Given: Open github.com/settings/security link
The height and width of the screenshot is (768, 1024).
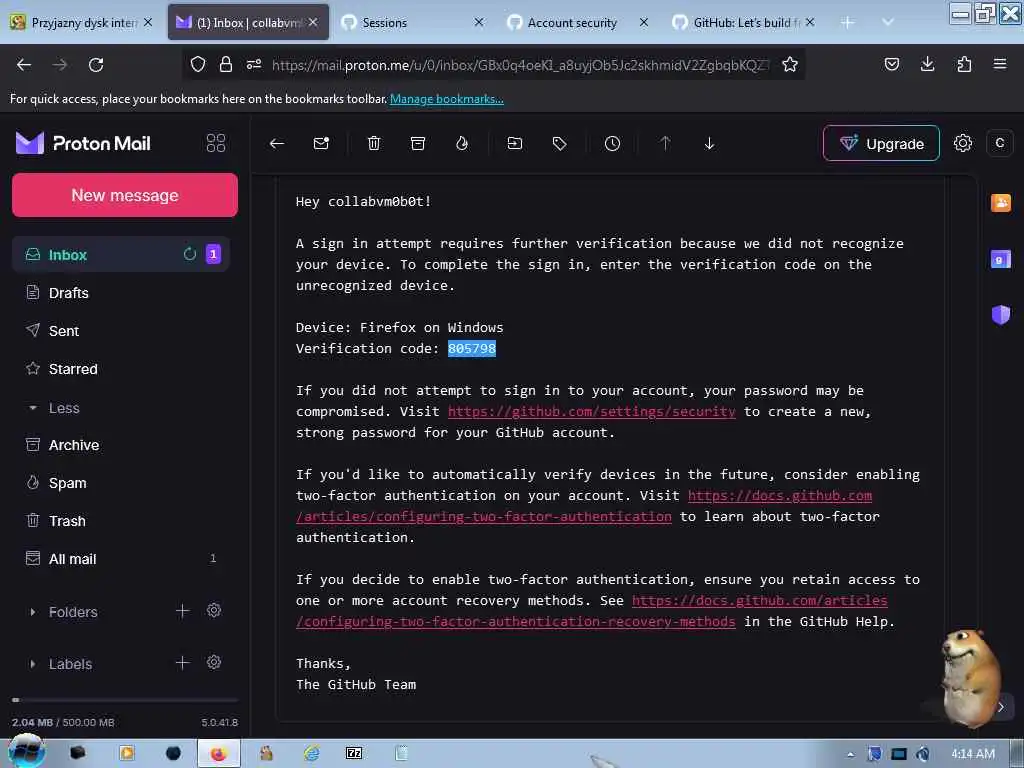Looking at the screenshot, I should pos(592,411).
